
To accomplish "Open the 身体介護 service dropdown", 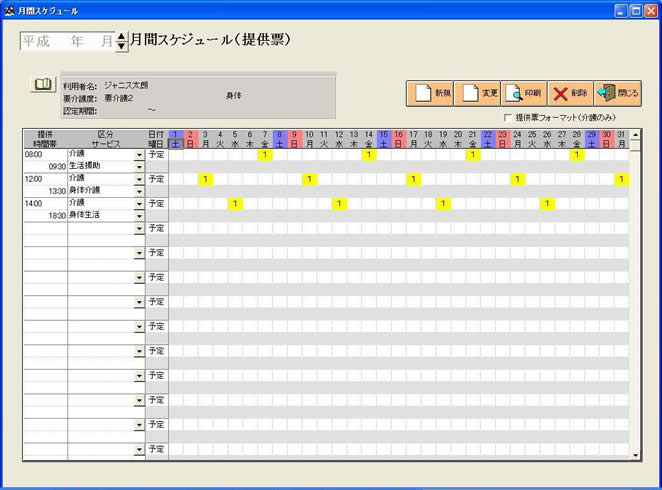I will point(139,190).
